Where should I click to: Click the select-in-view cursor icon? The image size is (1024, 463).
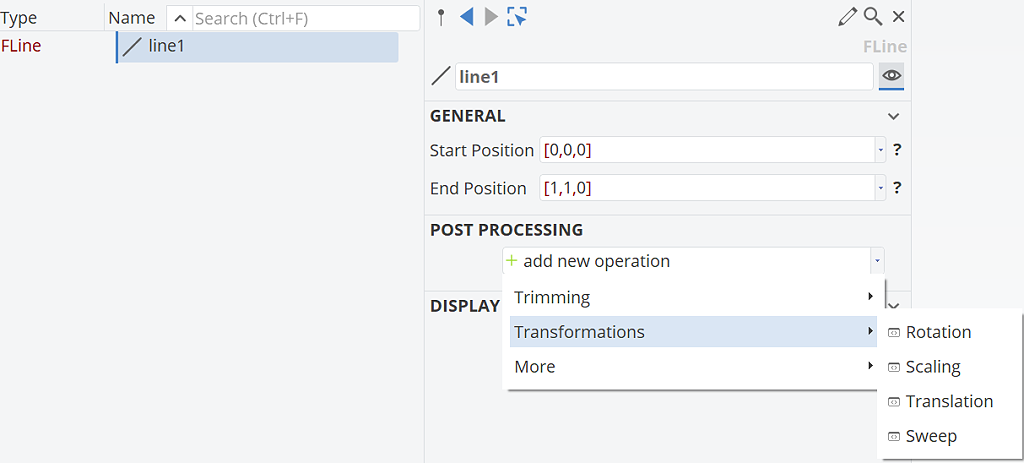click(x=516, y=16)
